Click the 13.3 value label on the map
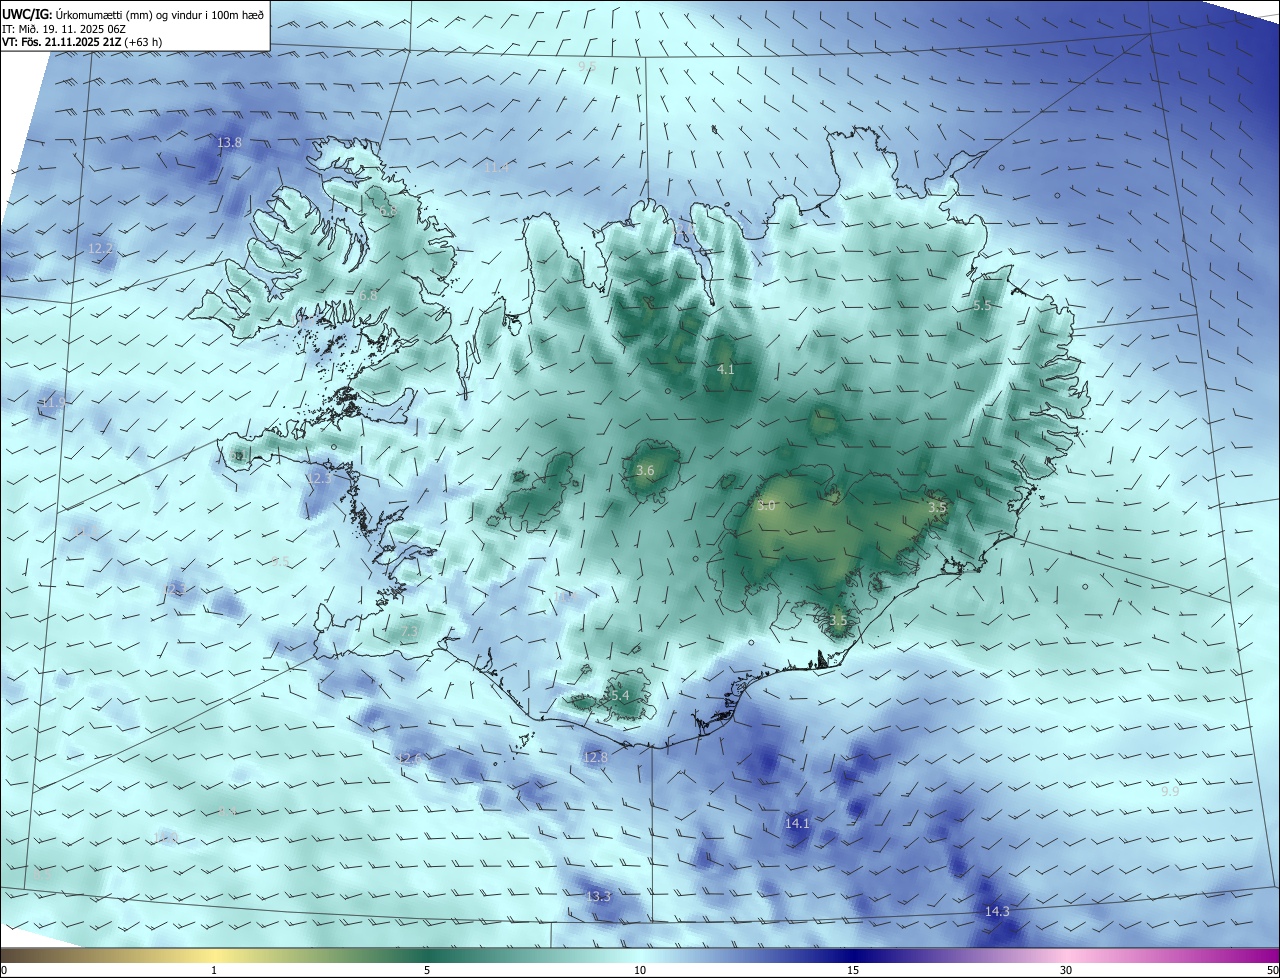Image resolution: width=1280 pixels, height=978 pixels. pyautogui.click(x=598, y=897)
